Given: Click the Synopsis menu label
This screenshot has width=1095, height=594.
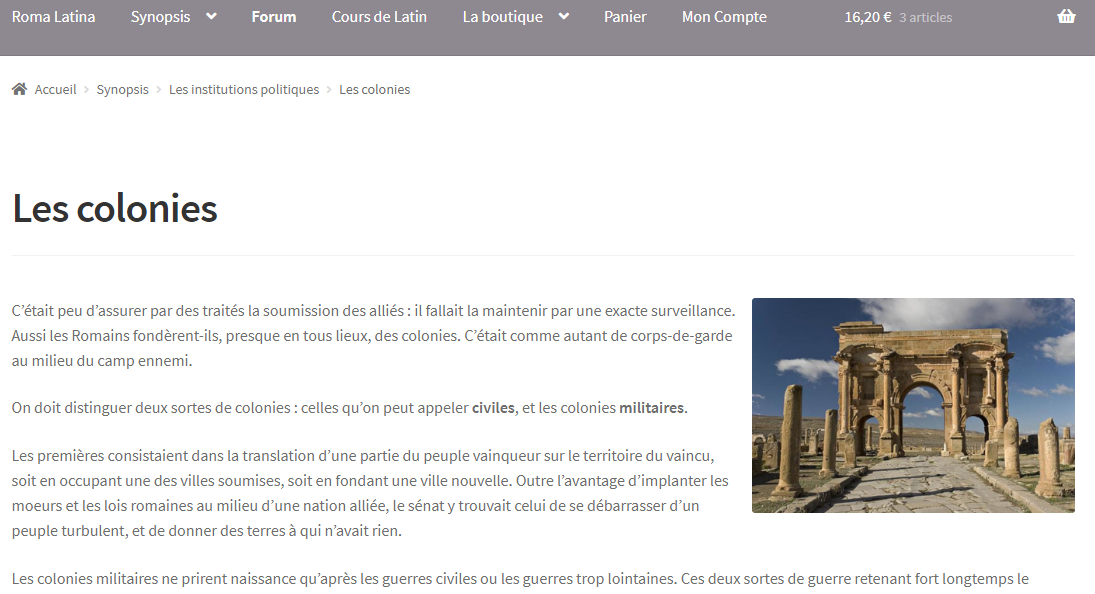Looking at the screenshot, I should pyautogui.click(x=160, y=17).
